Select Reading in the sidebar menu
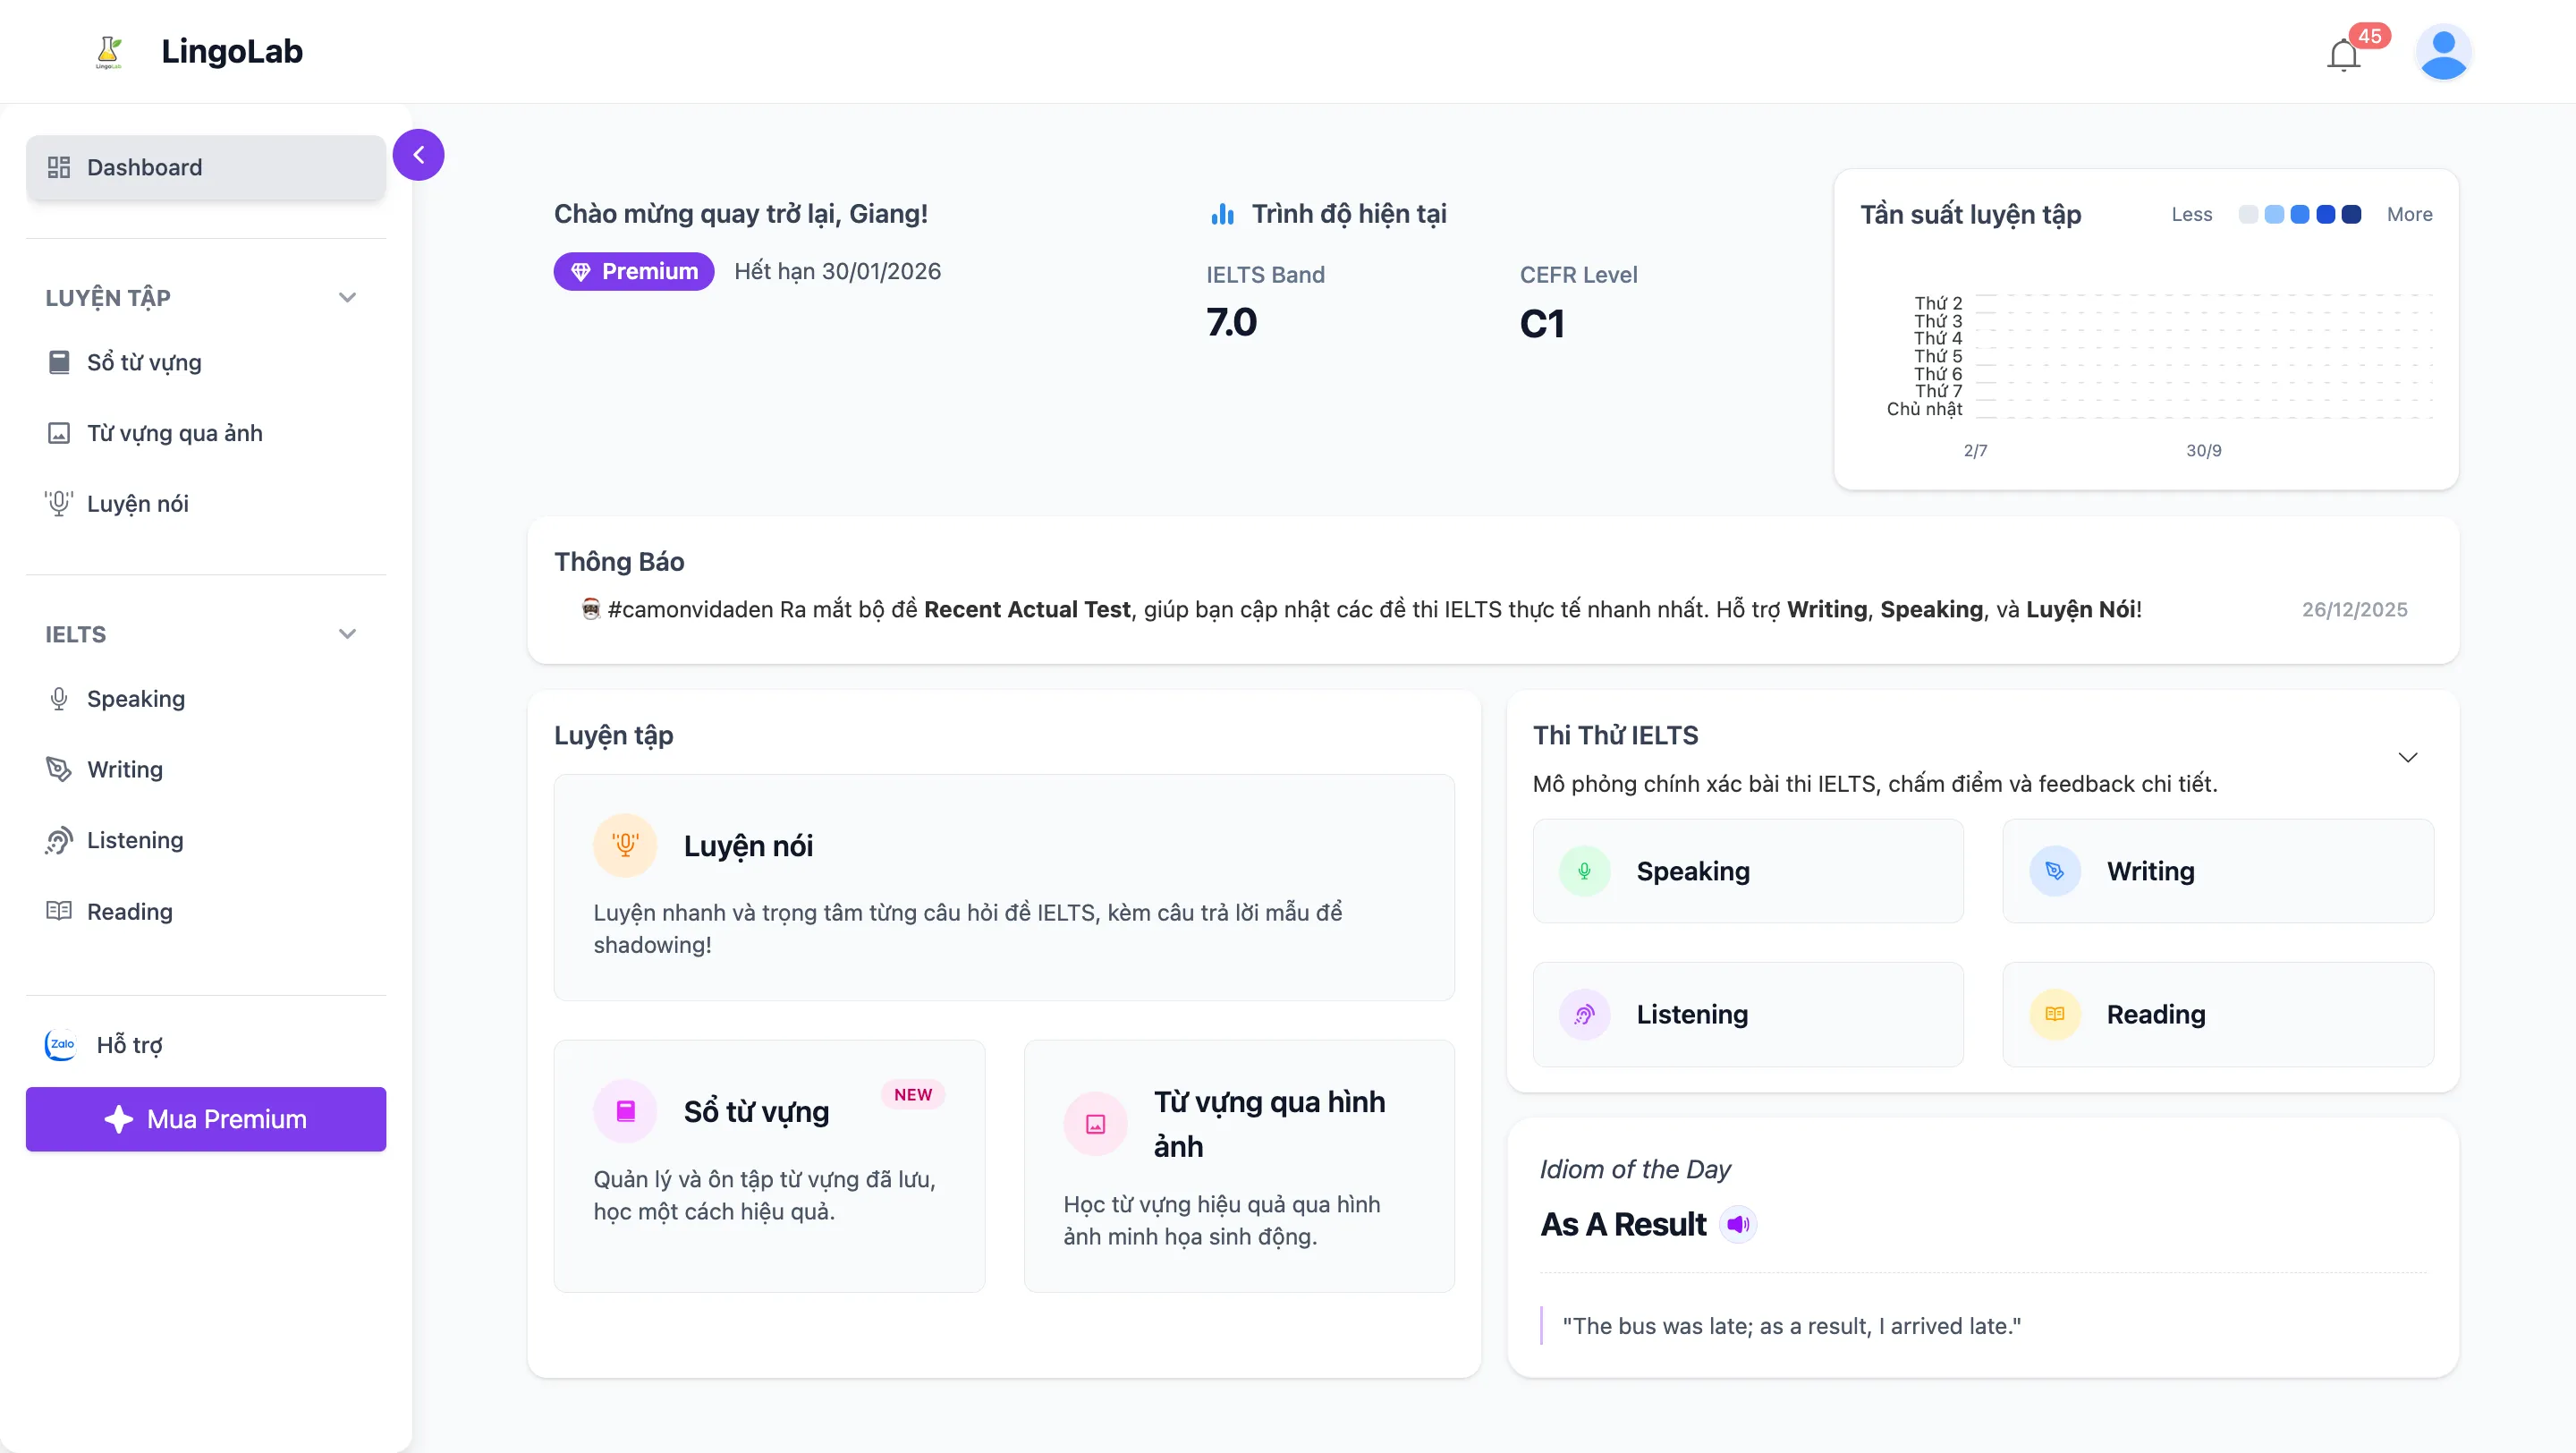 coord(59,911)
